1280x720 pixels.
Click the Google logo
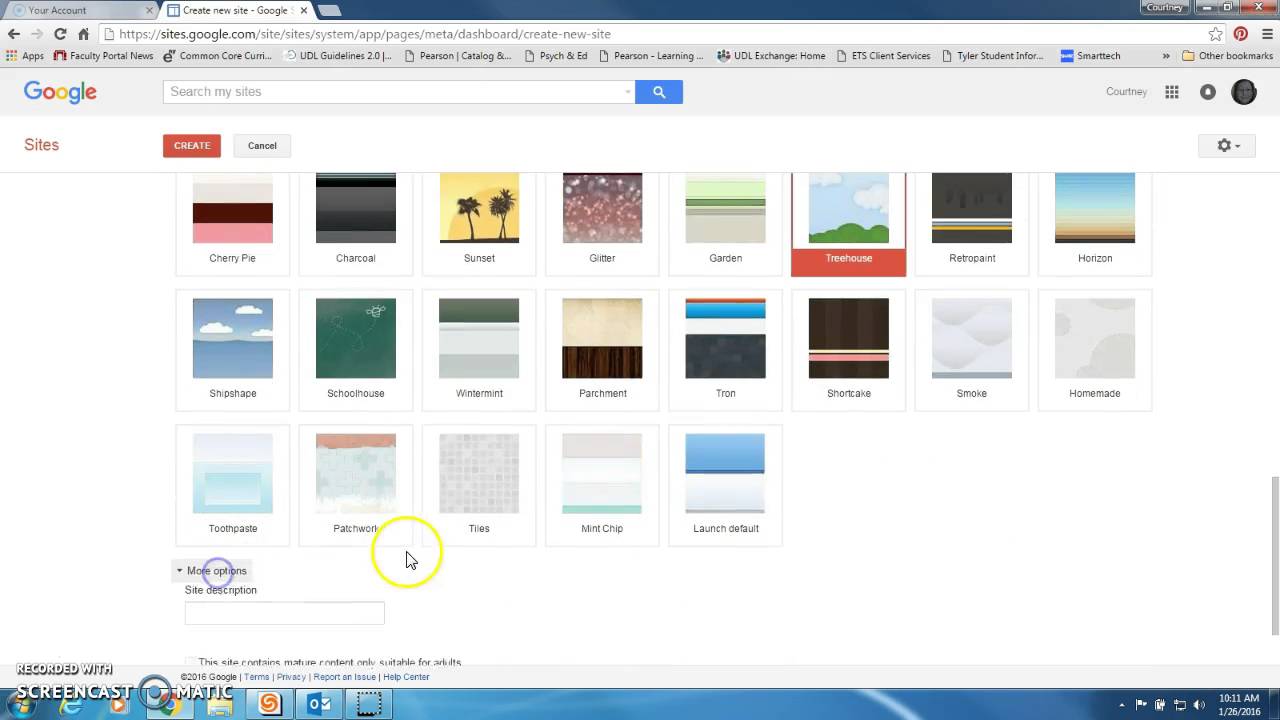coord(60,92)
